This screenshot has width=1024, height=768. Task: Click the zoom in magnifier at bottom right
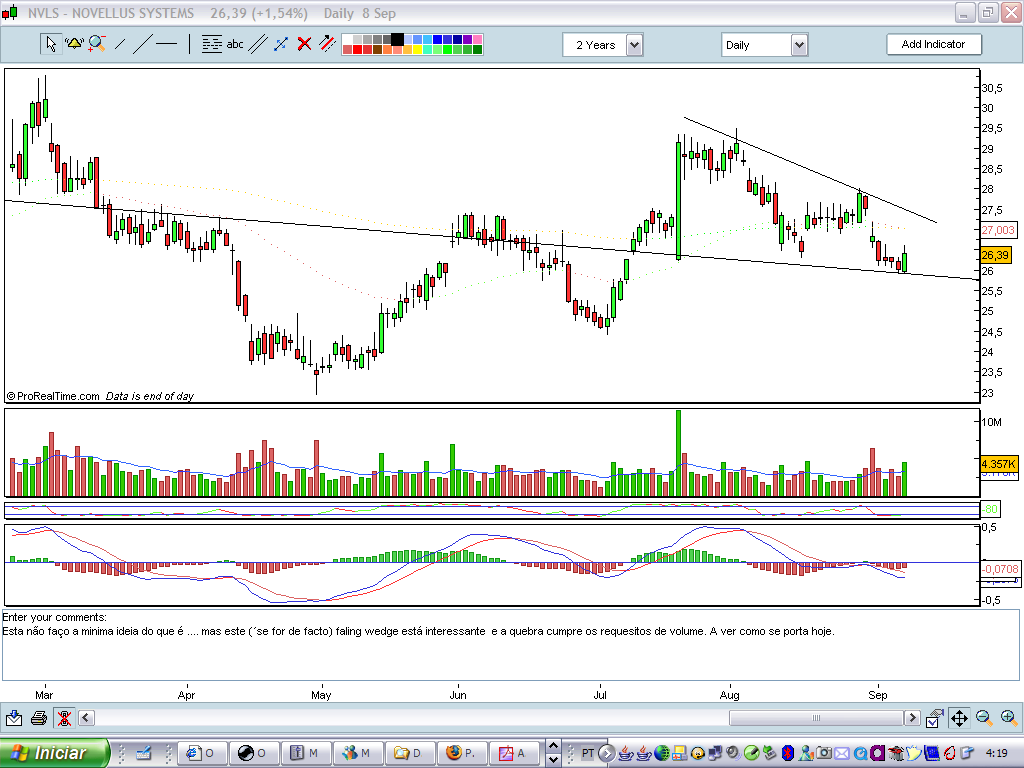(1008, 718)
